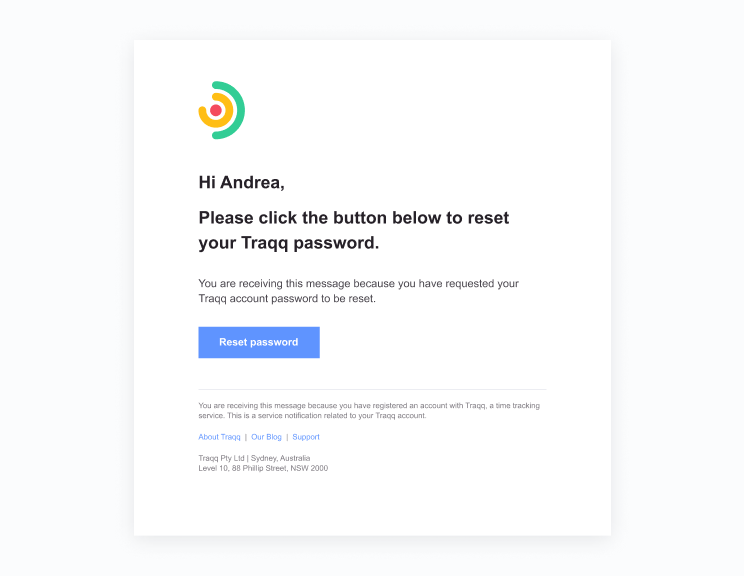Click the separator between Our Blog and Support
This screenshot has width=744, height=576.
[x=287, y=437]
